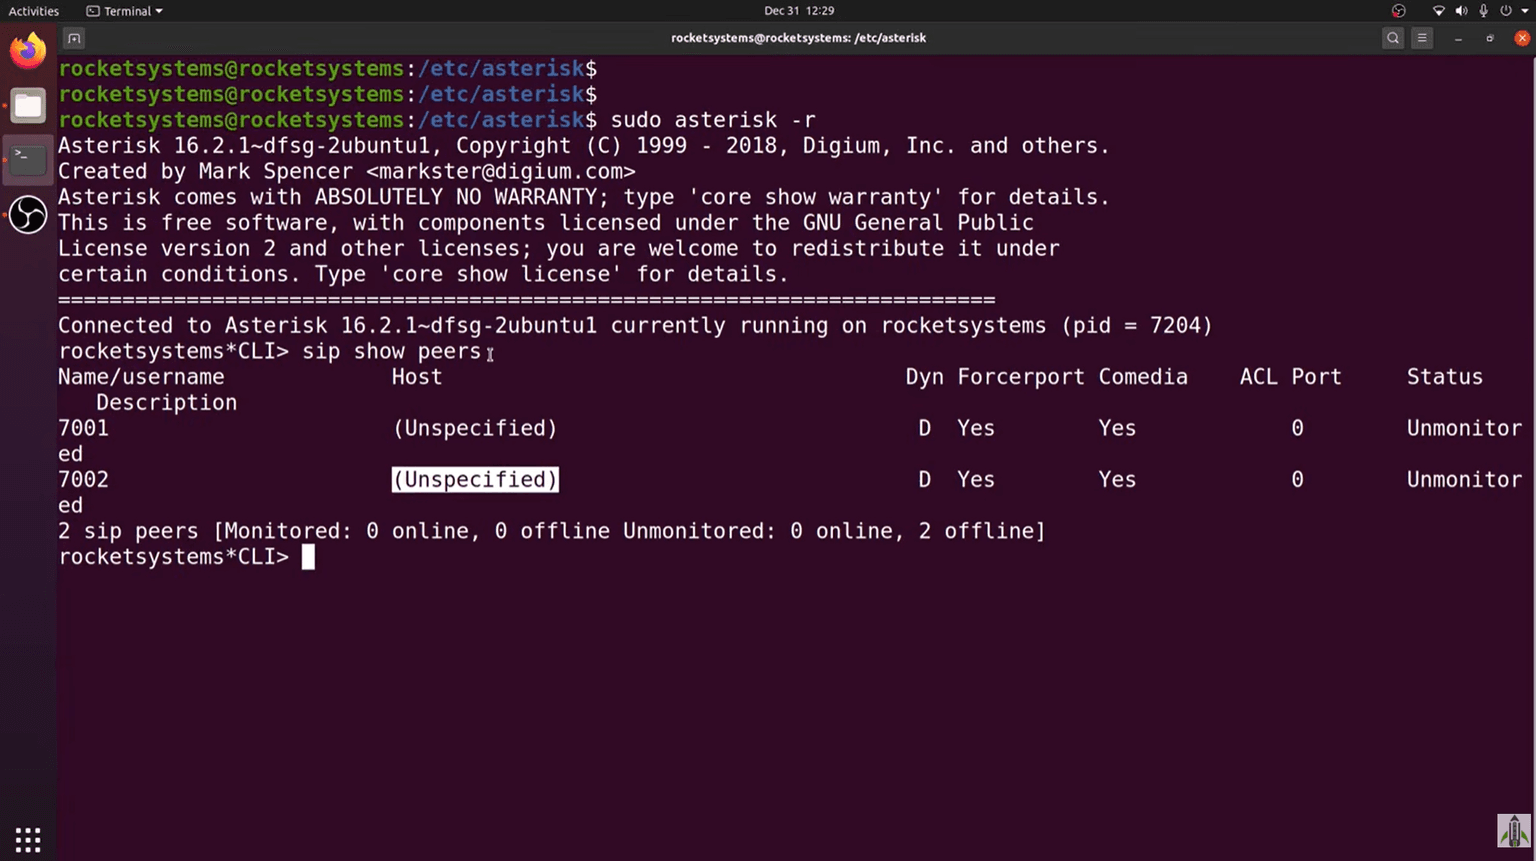The height and width of the screenshot is (861, 1536).
Task: Open the Activities overview
Action: (x=34, y=11)
